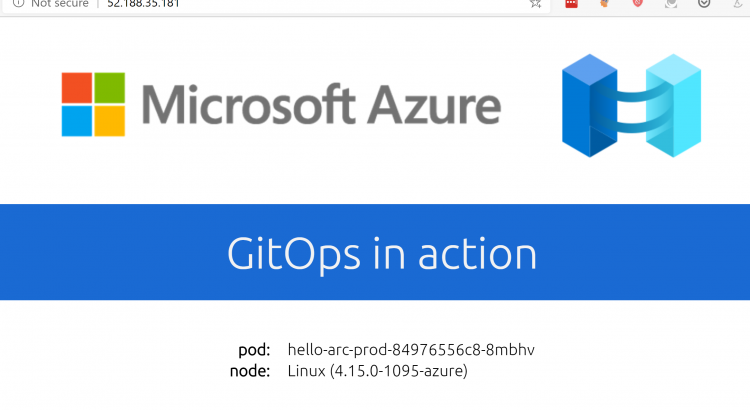Open the red extension with white dots
Viewport: 750px width, 410px height.
572,3
